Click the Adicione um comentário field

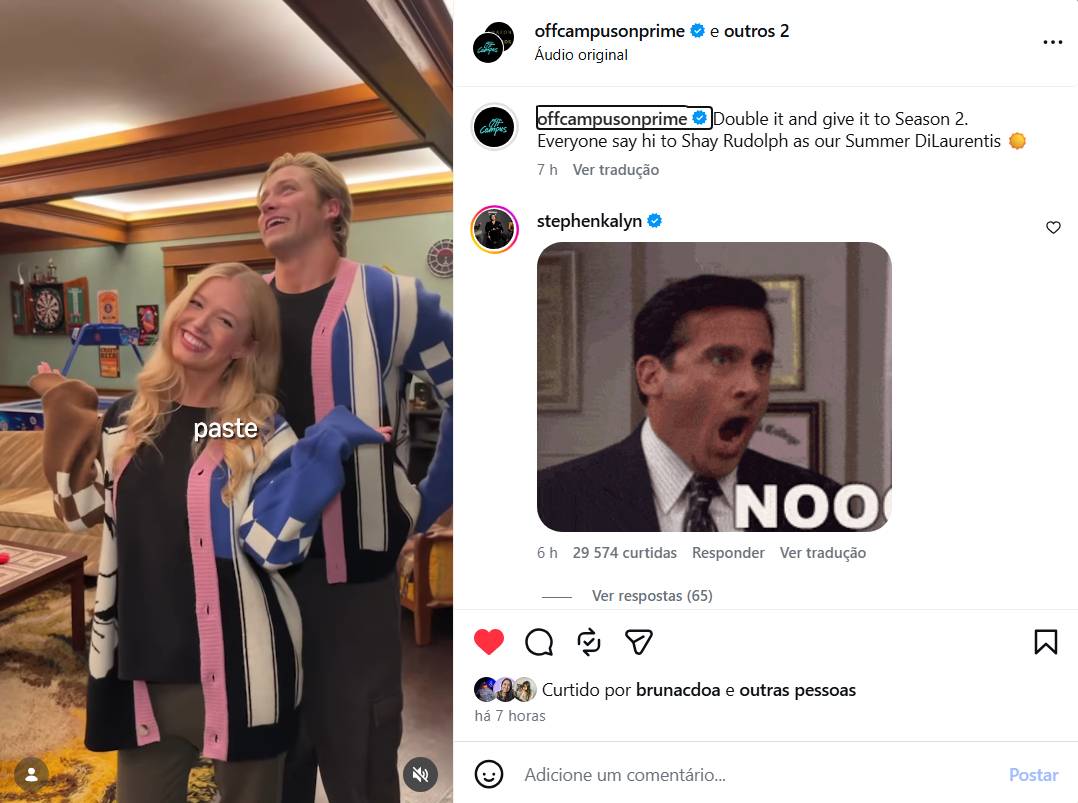[756, 775]
